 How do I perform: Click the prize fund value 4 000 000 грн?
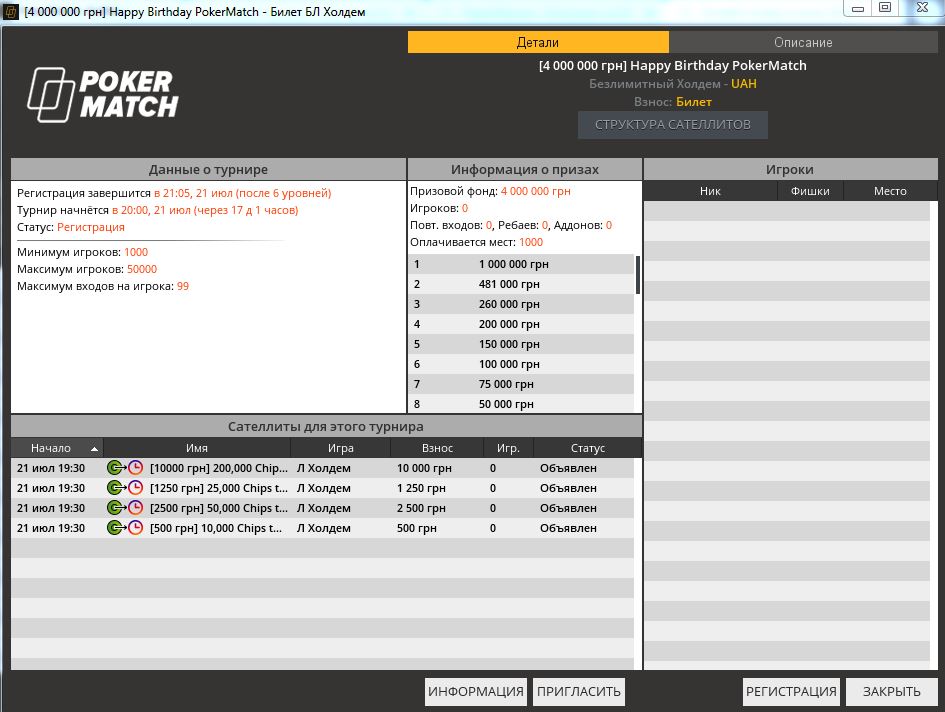[536, 191]
